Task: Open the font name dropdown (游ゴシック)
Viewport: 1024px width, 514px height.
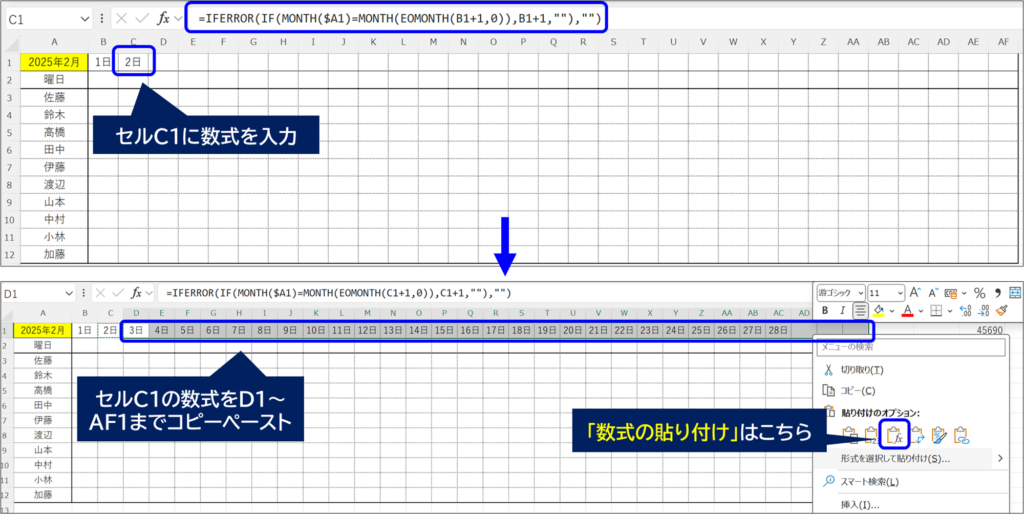Action: [838, 292]
